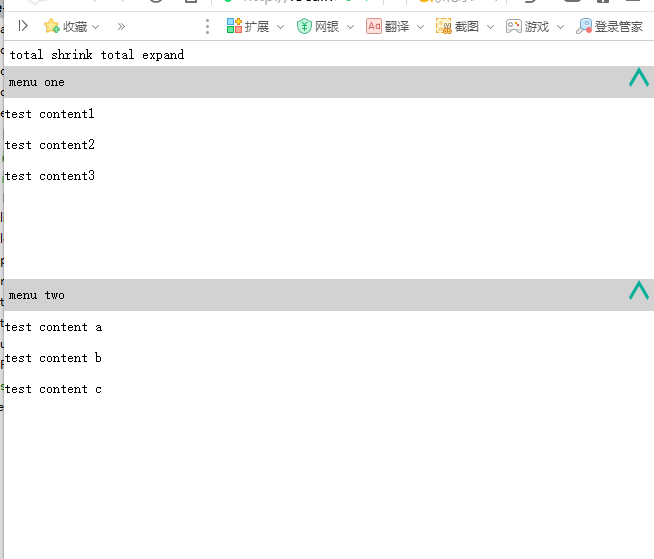Image resolution: width=654 pixels, height=559 pixels.
Task: Click the sidebar toggle icon left of 收藏
Action: pos(23,26)
